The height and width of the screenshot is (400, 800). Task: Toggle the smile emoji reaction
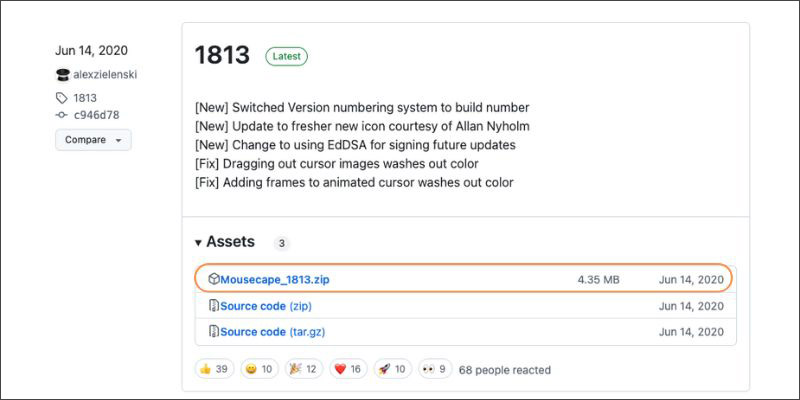(x=259, y=369)
